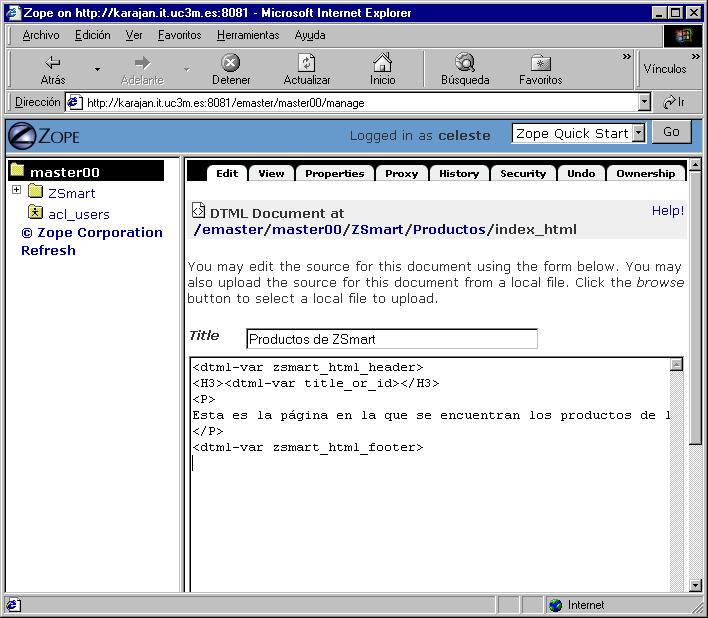
Task: Open the address bar dropdown
Action: 644,102
